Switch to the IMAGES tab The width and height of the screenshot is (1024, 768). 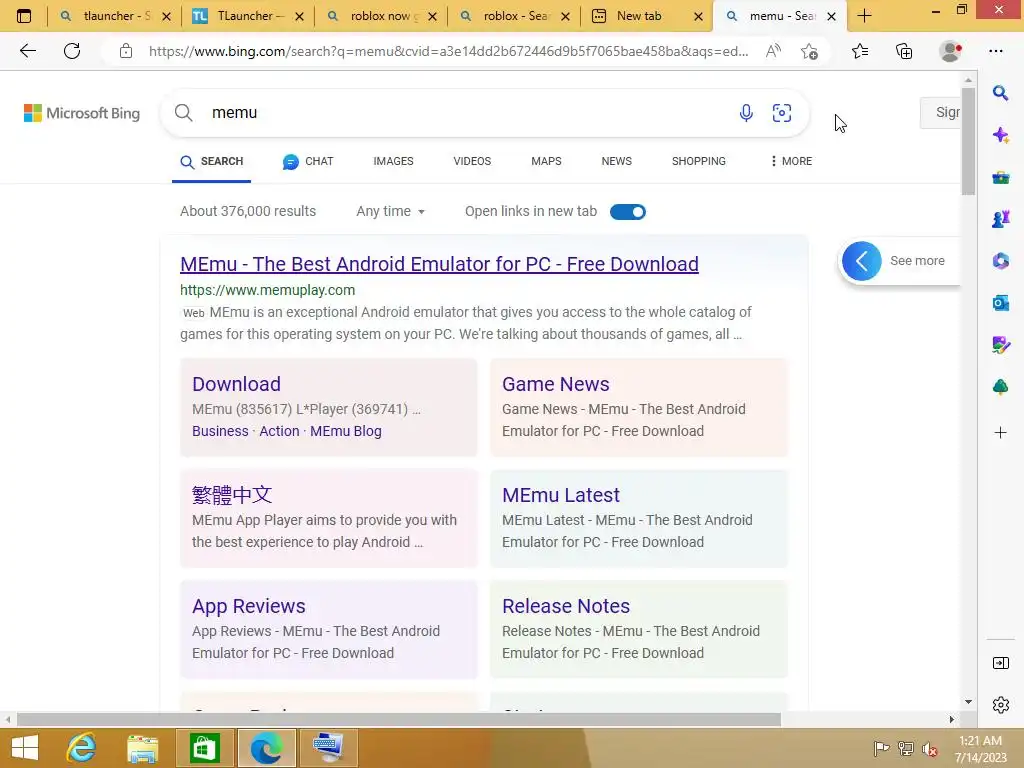pyautogui.click(x=393, y=161)
